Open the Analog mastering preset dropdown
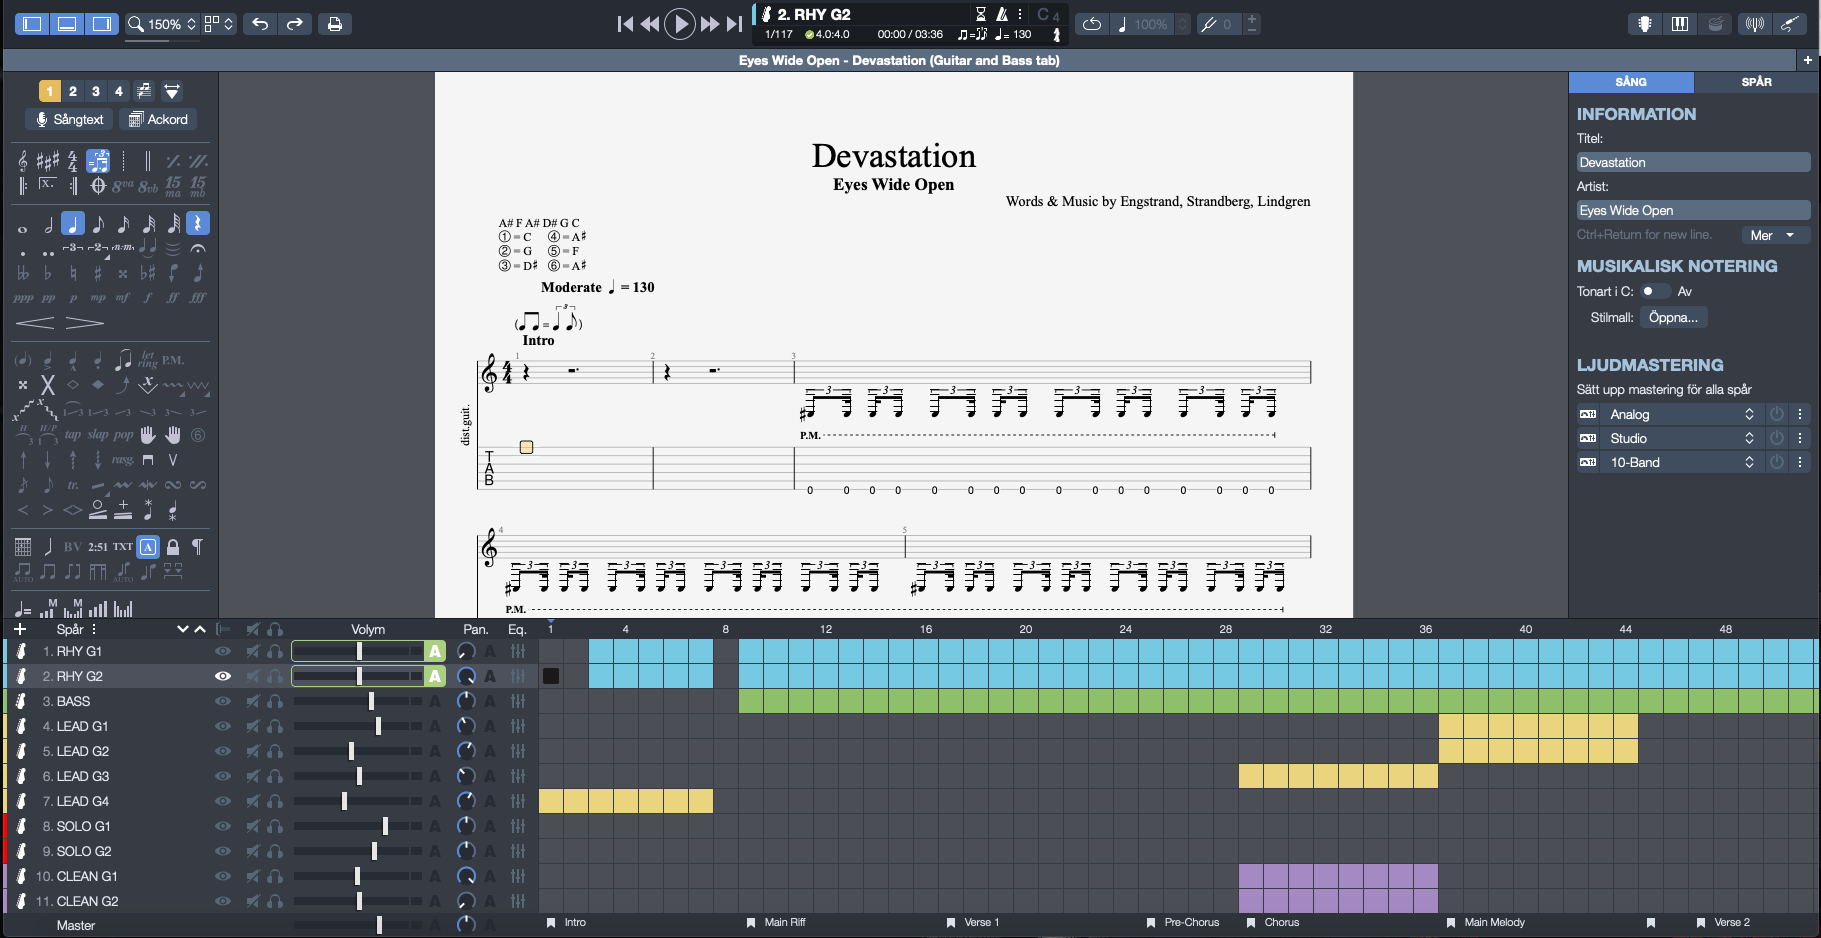This screenshot has width=1821, height=938. (x=1679, y=414)
